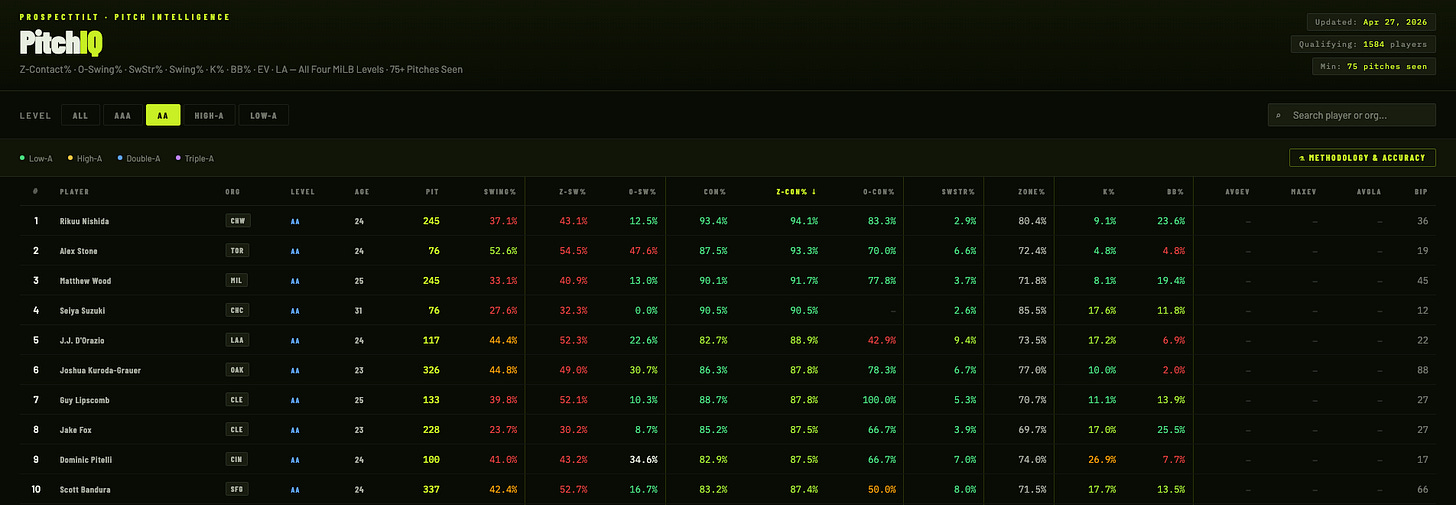Sort by the LEVEL column header
This screenshot has width=1456, height=505.
pyautogui.click(x=302, y=190)
